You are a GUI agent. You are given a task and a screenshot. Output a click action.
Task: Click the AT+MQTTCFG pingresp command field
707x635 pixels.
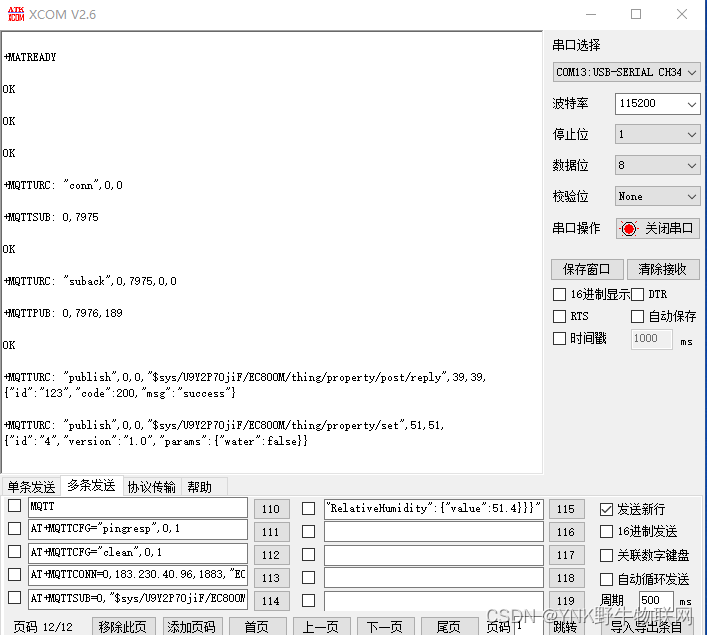(x=138, y=529)
